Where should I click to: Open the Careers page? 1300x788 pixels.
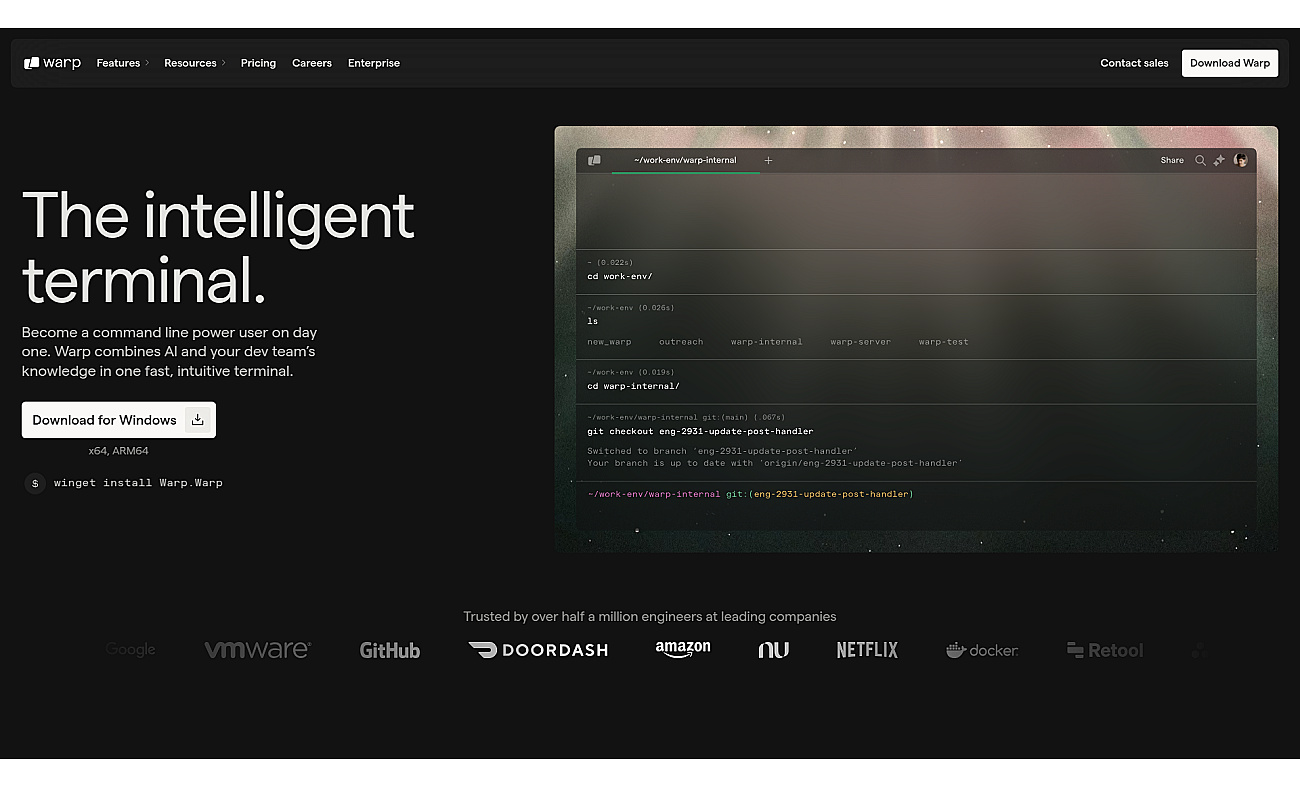(312, 63)
